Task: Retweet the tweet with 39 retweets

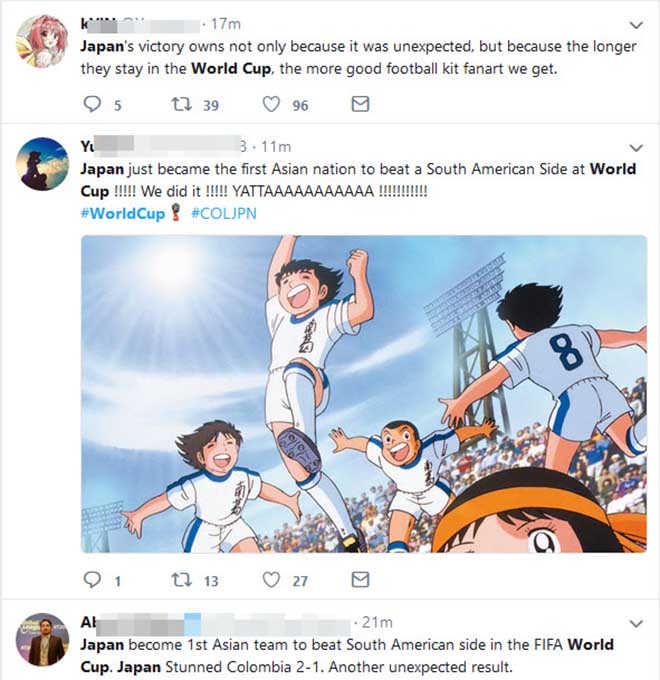Action: coord(181,104)
